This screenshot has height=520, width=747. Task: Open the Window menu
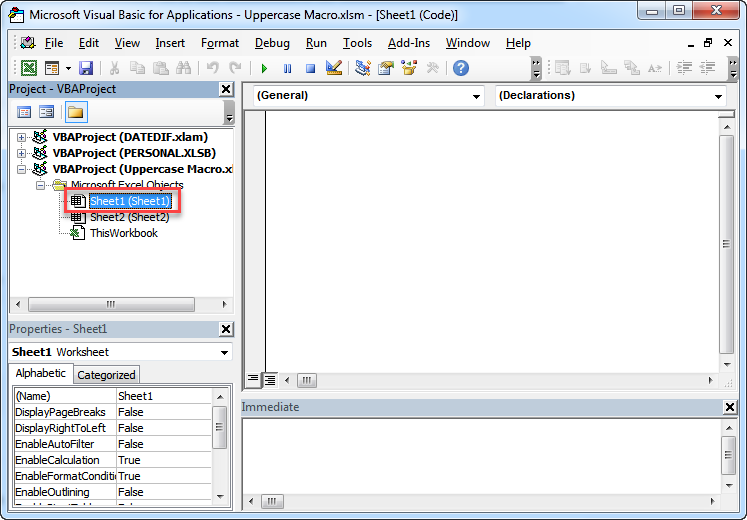click(x=468, y=43)
